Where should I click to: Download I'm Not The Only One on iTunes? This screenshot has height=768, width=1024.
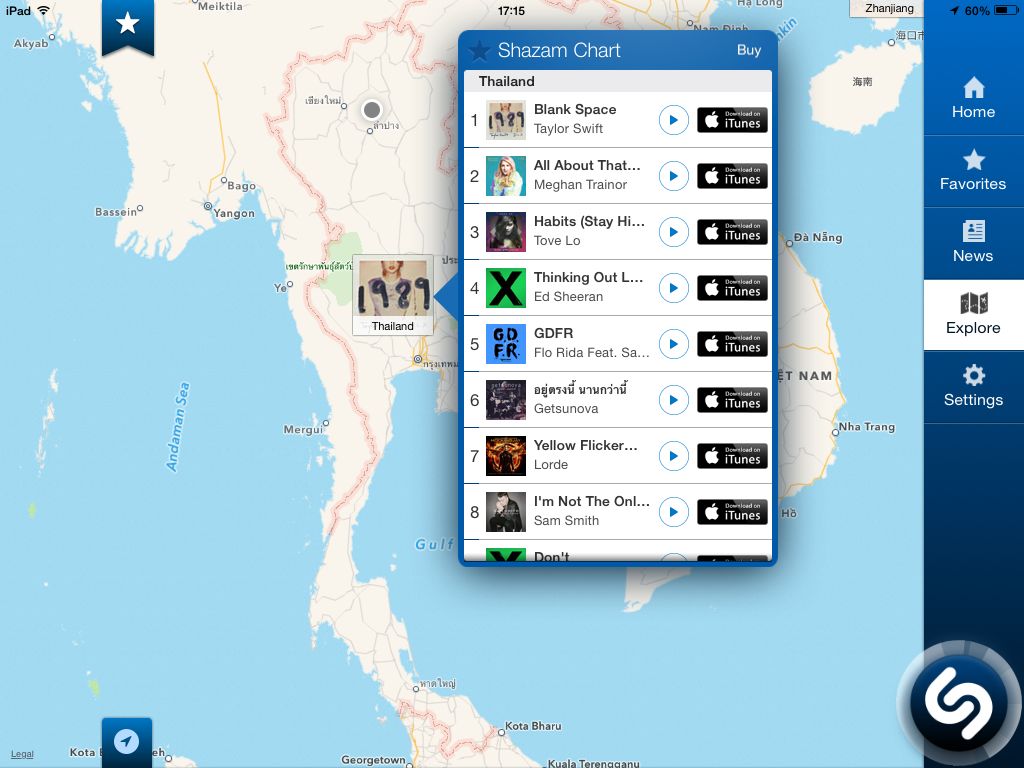click(732, 512)
